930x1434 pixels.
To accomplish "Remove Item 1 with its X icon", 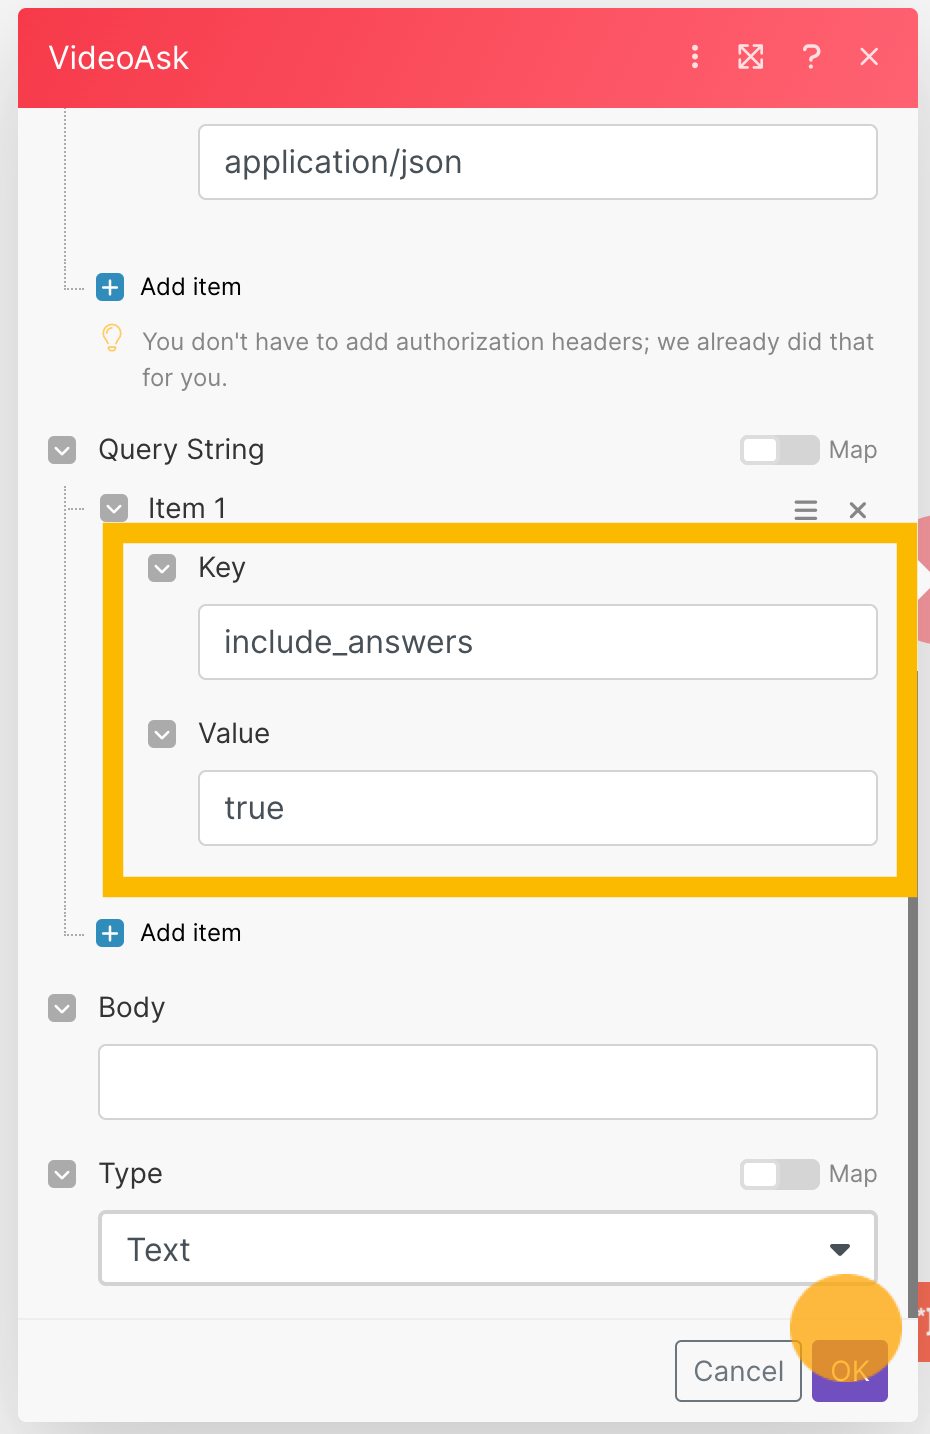I will tap(857, 510).
